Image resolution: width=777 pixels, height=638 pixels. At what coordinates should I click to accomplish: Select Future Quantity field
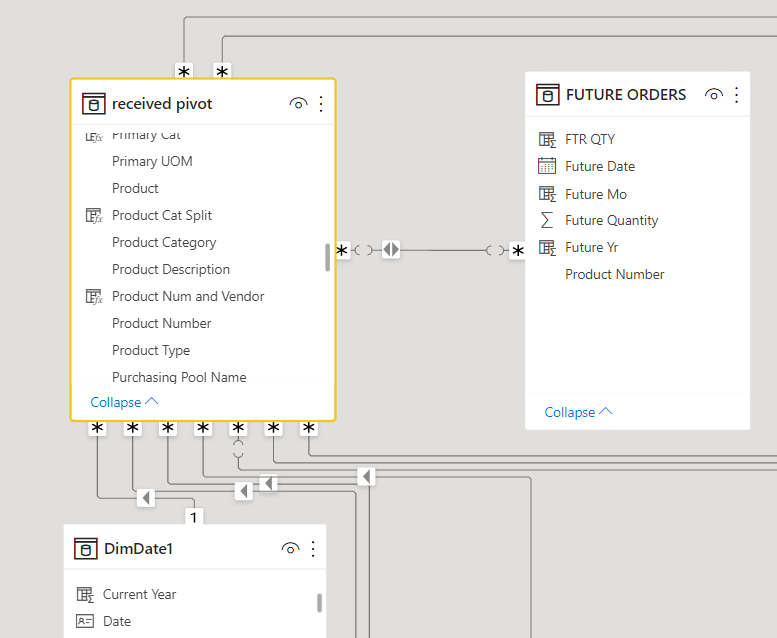612,221
